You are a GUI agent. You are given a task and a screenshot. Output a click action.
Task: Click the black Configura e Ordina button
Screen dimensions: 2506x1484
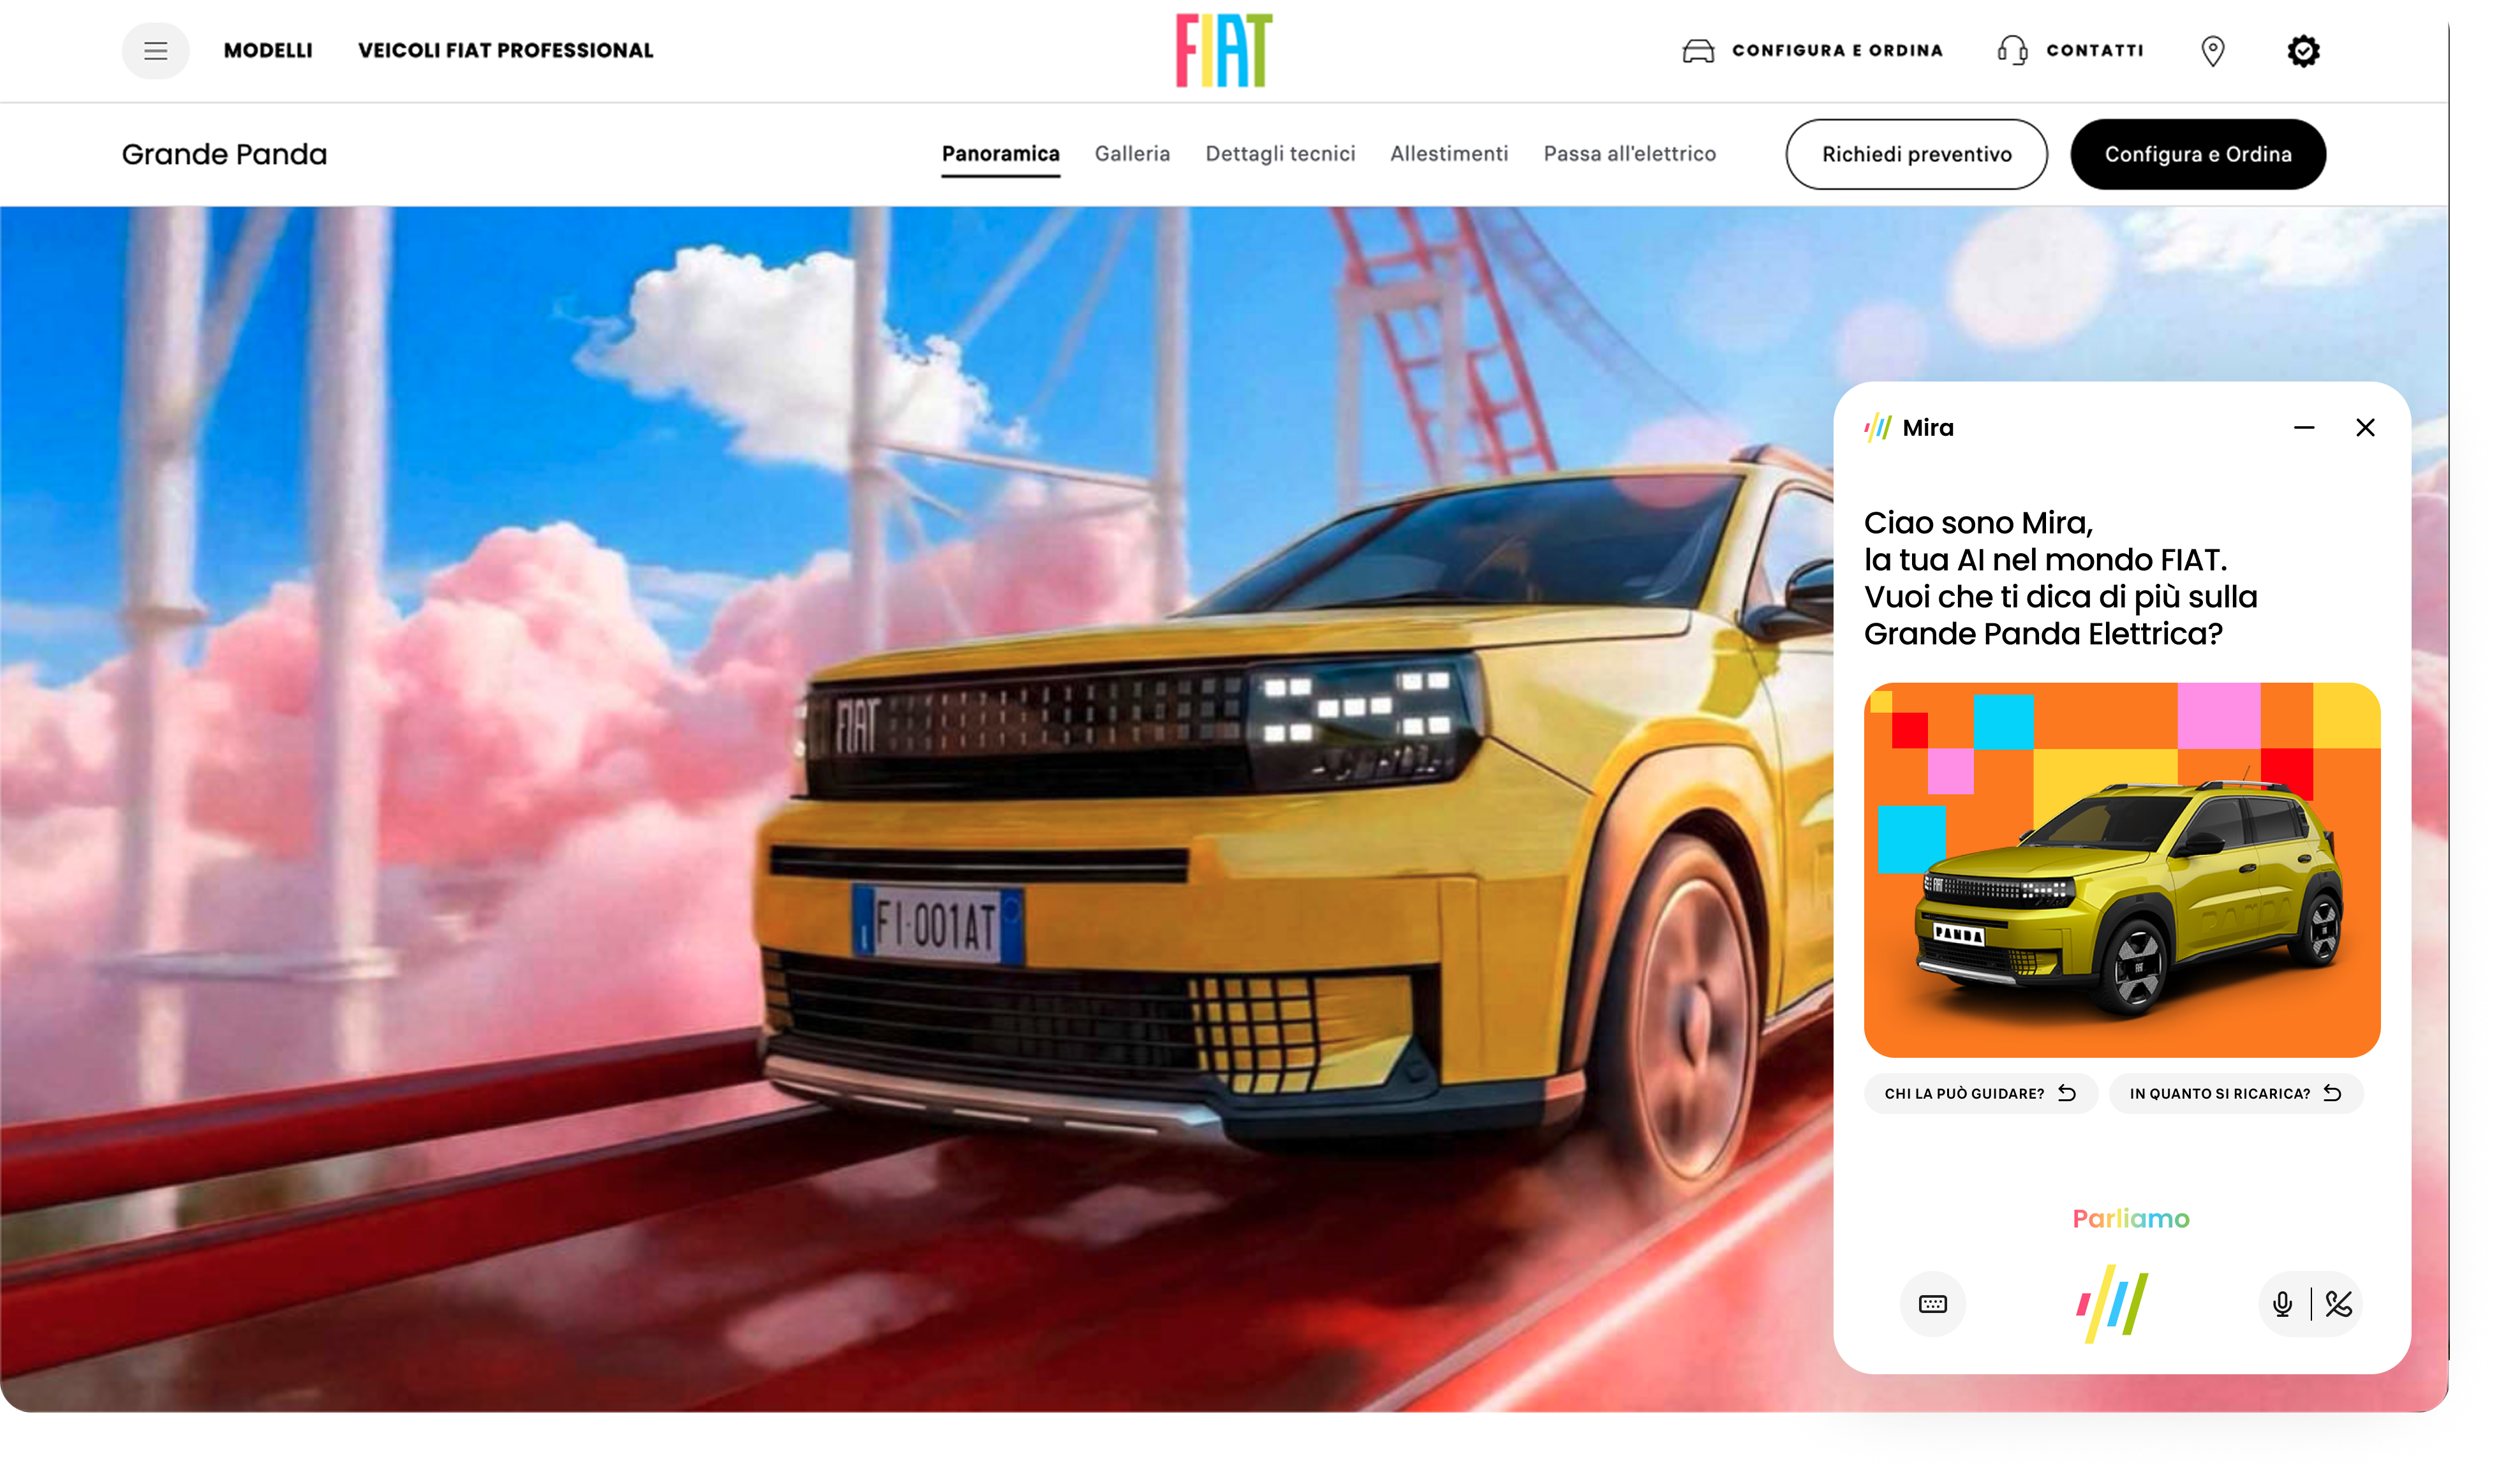(2197, 154)
